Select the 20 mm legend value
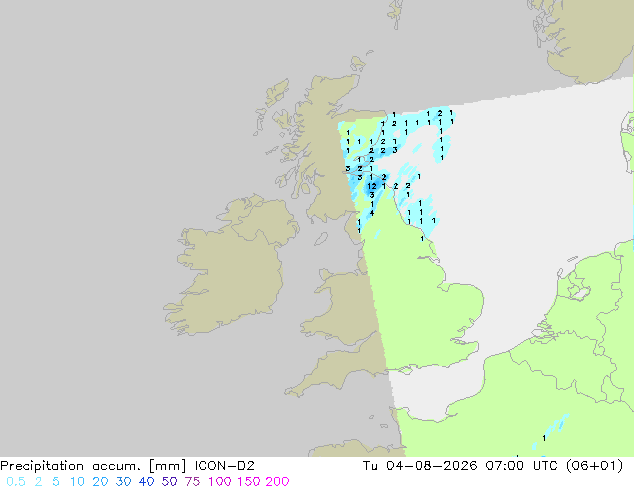The width and height of the screenshot is (634, 490). click(x=100, y=482)
